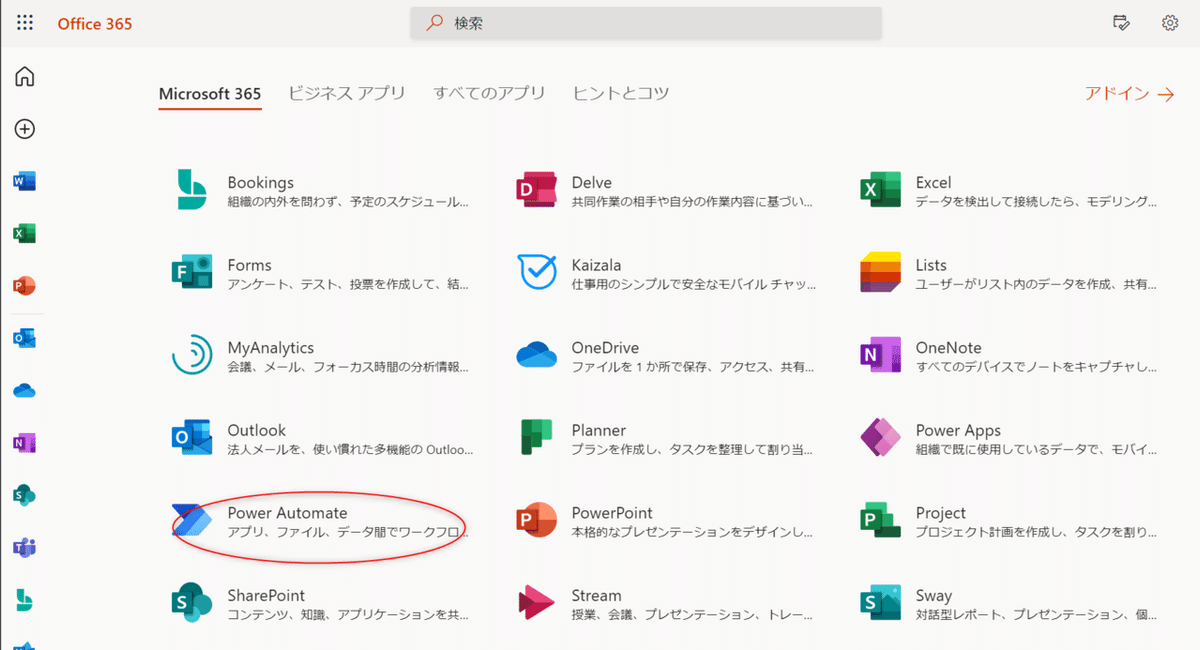1200x650 pixels.
Task: Open Excel from the left sidebar
Action: click(x=24, y=233)
